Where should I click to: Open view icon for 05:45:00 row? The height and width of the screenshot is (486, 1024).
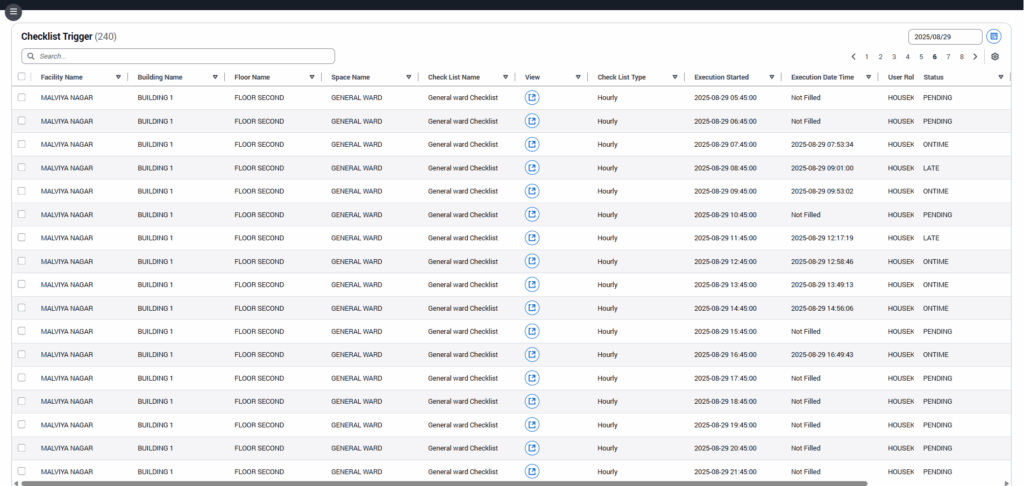point(532,98)
